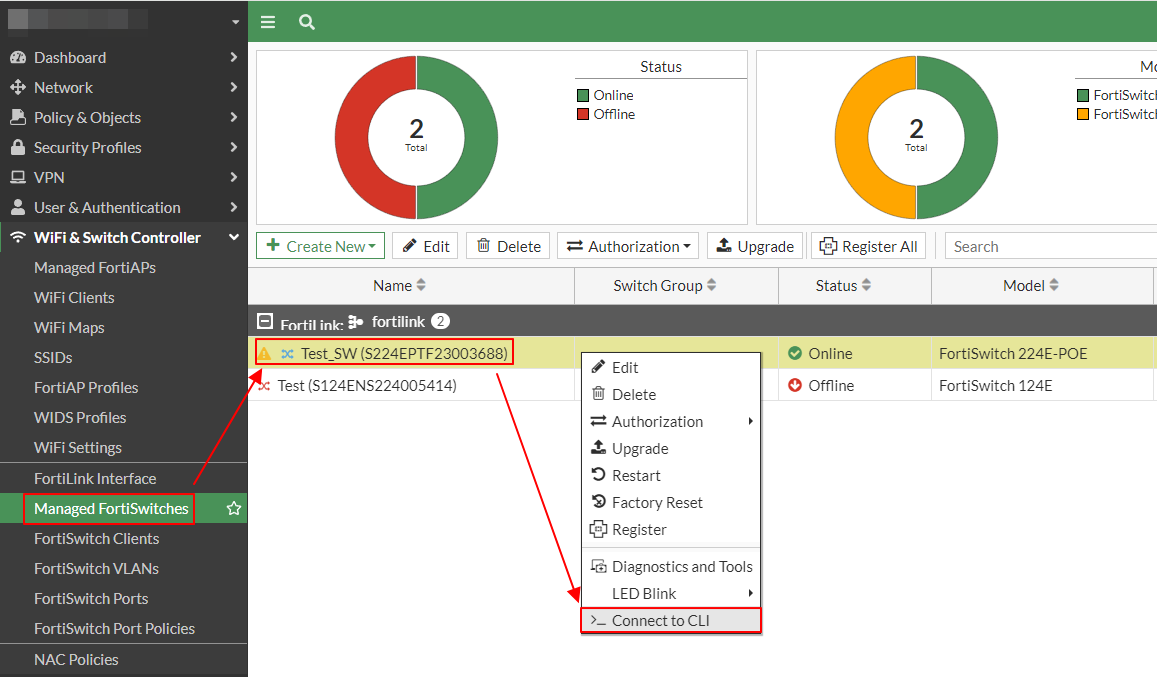
Task: Click the toolbar Upgrade button
Action: click(x=755, y=246)
